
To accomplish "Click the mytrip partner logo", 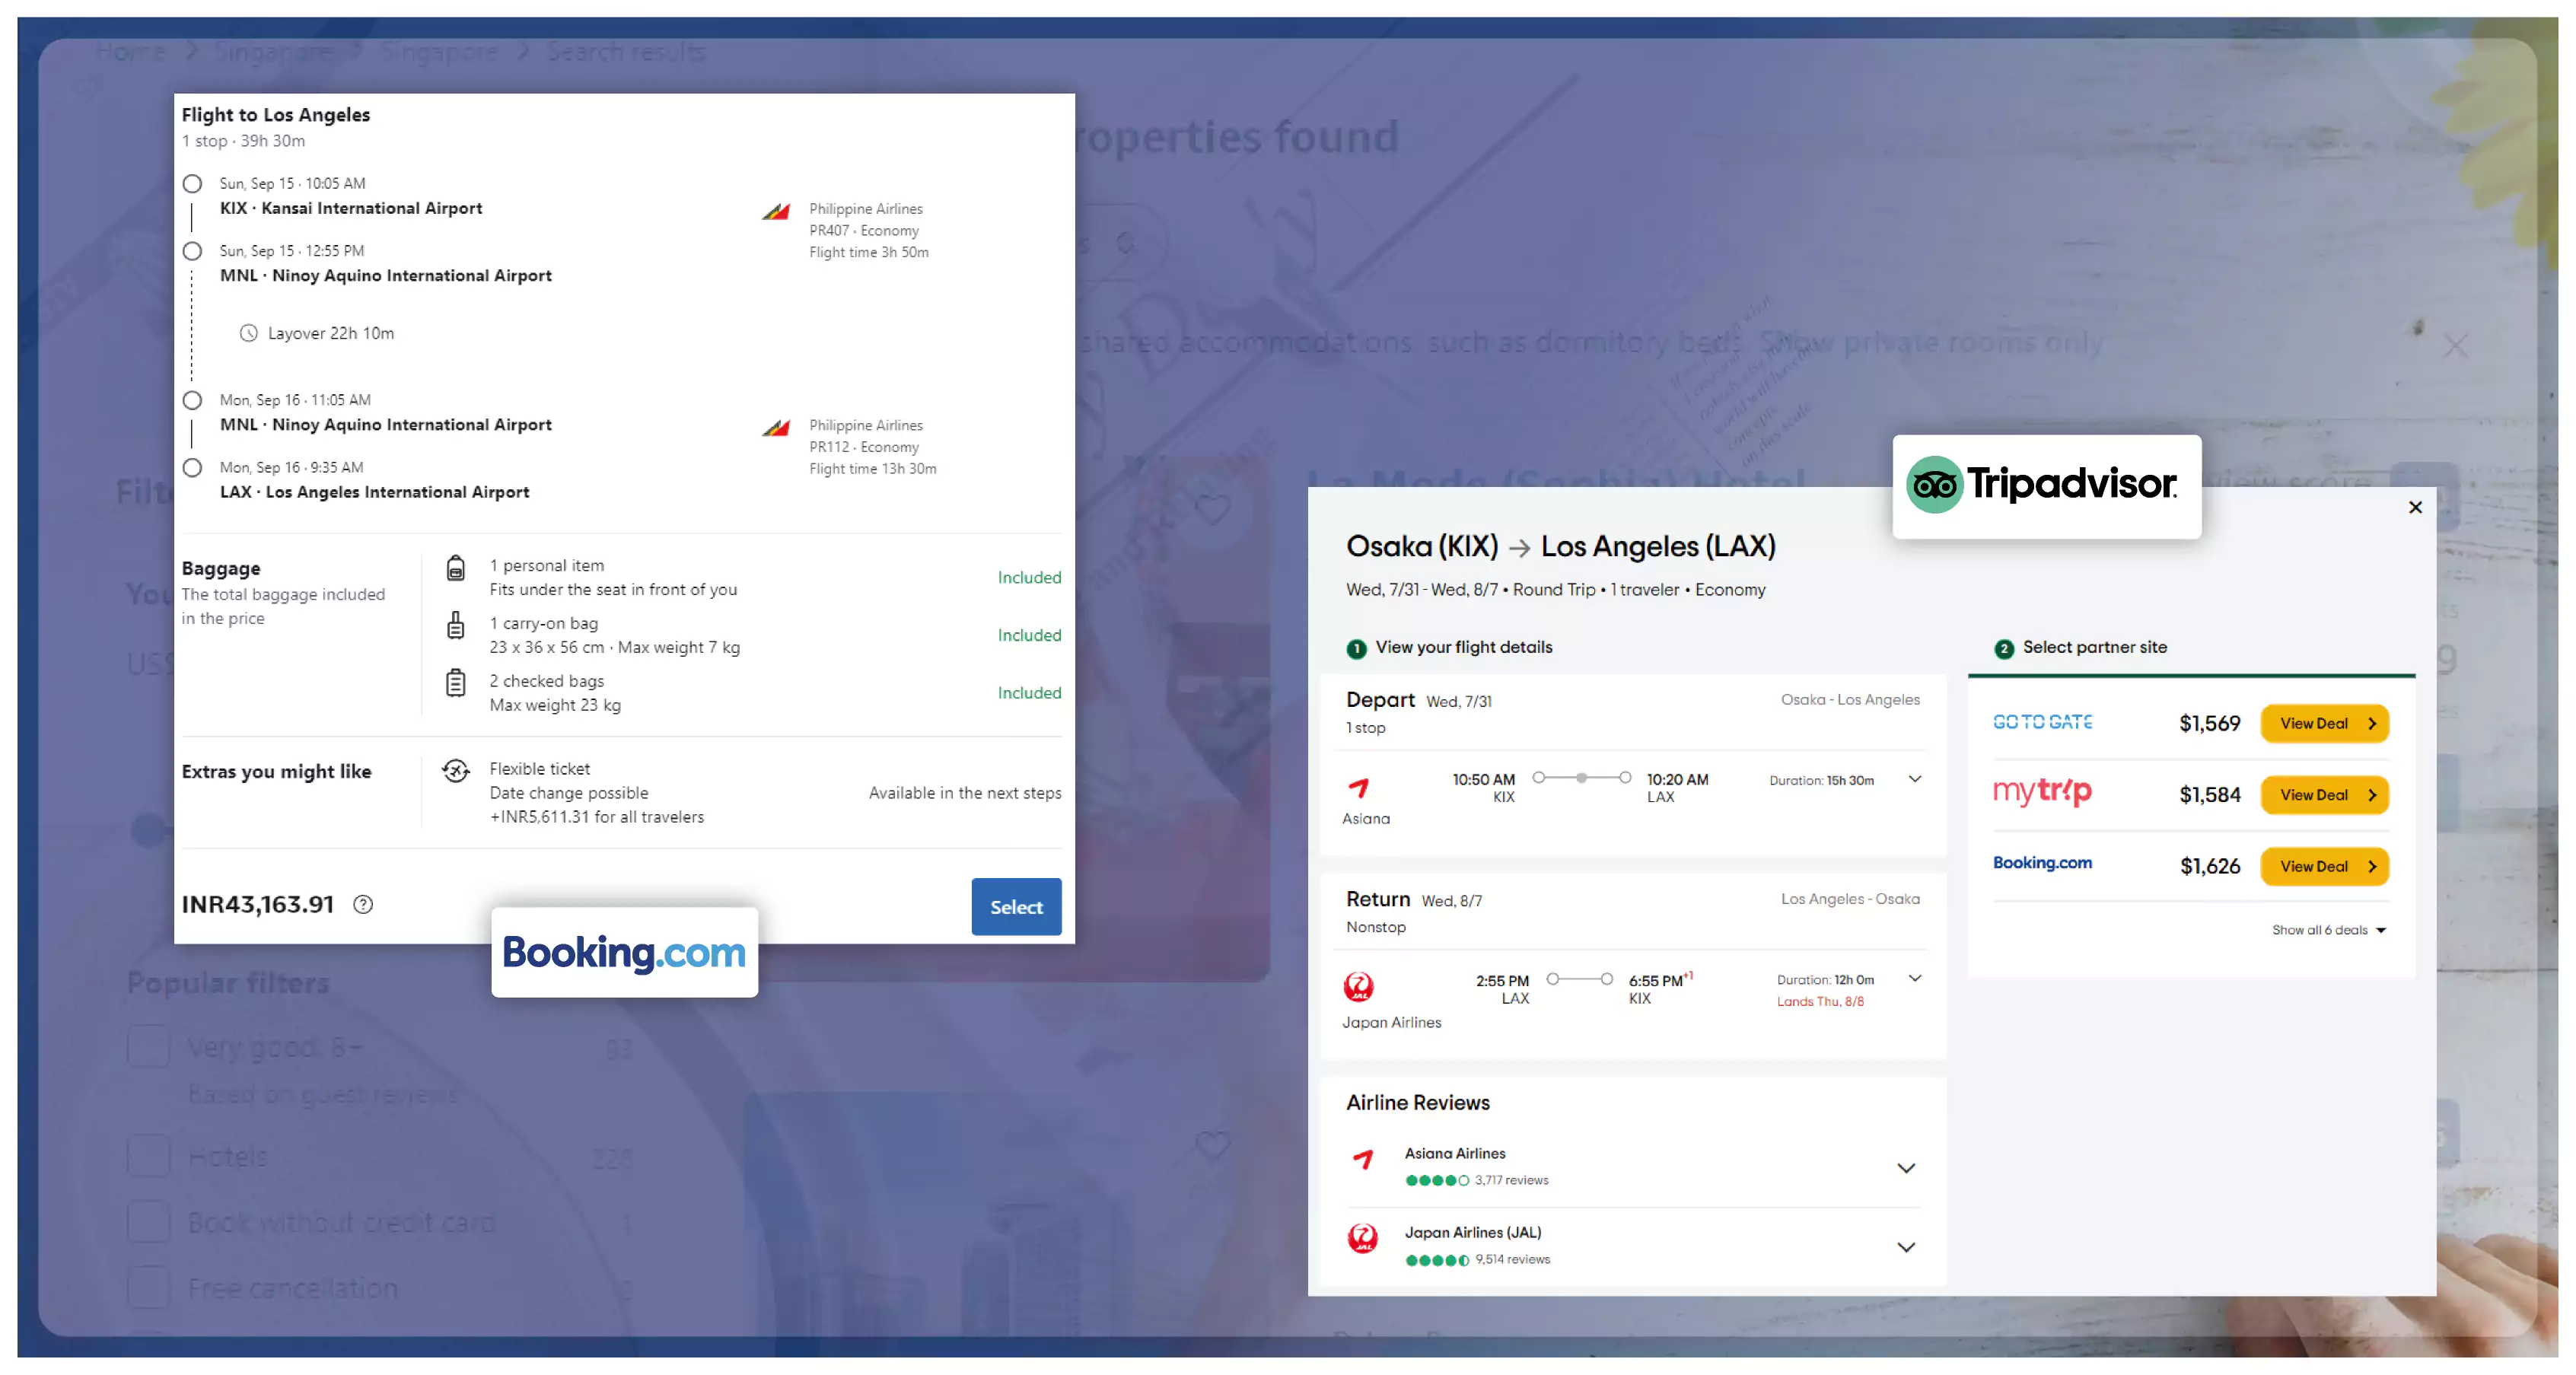I will [2042, 791].
